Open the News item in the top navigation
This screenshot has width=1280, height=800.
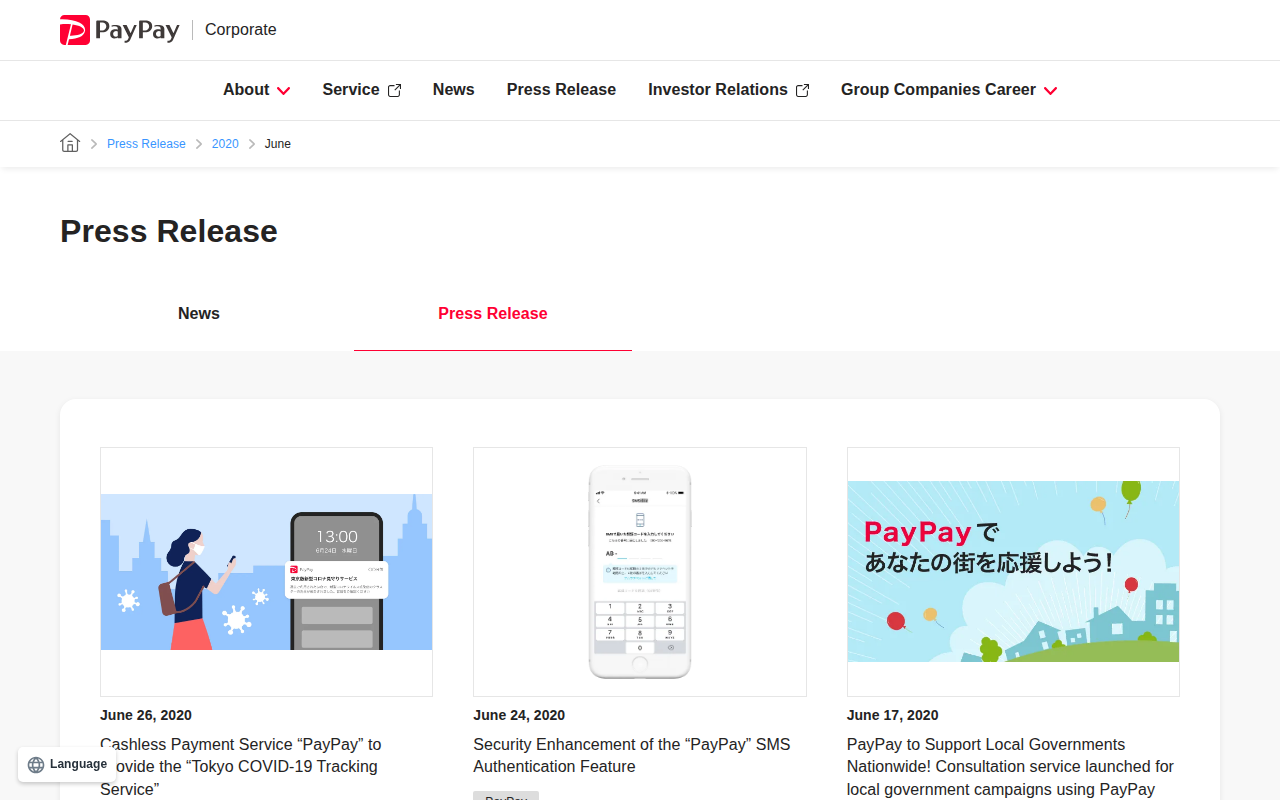coord(453,90)
